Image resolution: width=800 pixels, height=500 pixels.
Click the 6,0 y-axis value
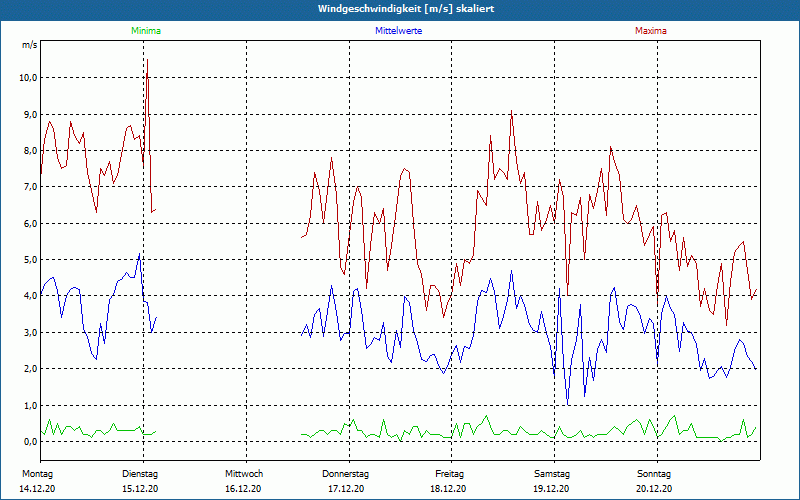click(x=29, y=223)
